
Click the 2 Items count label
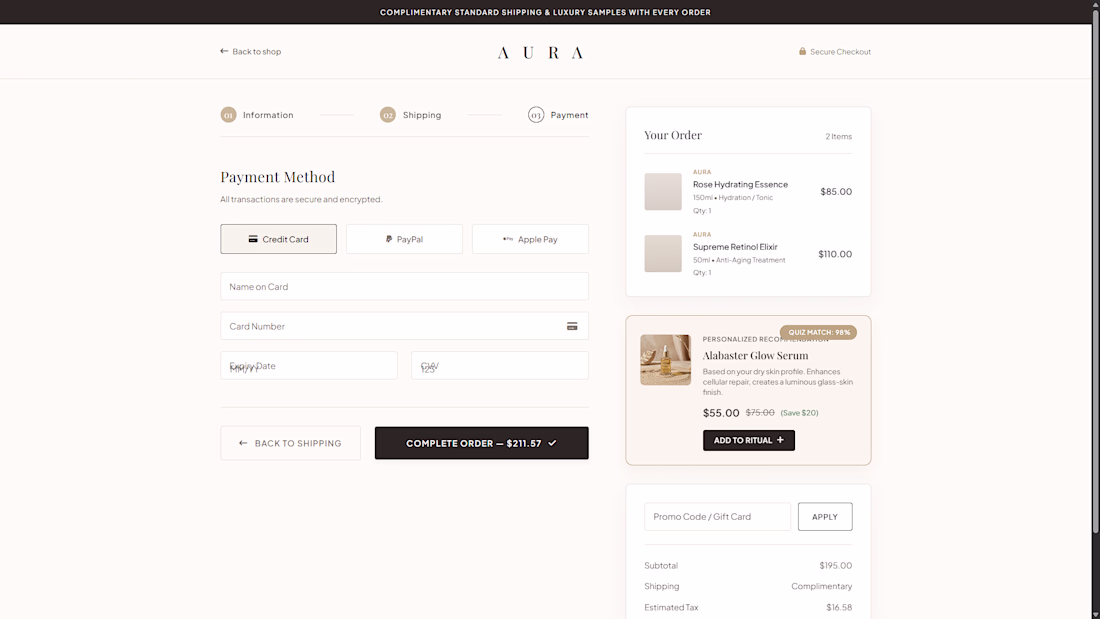pyautogui.click(x=838, y=137)
